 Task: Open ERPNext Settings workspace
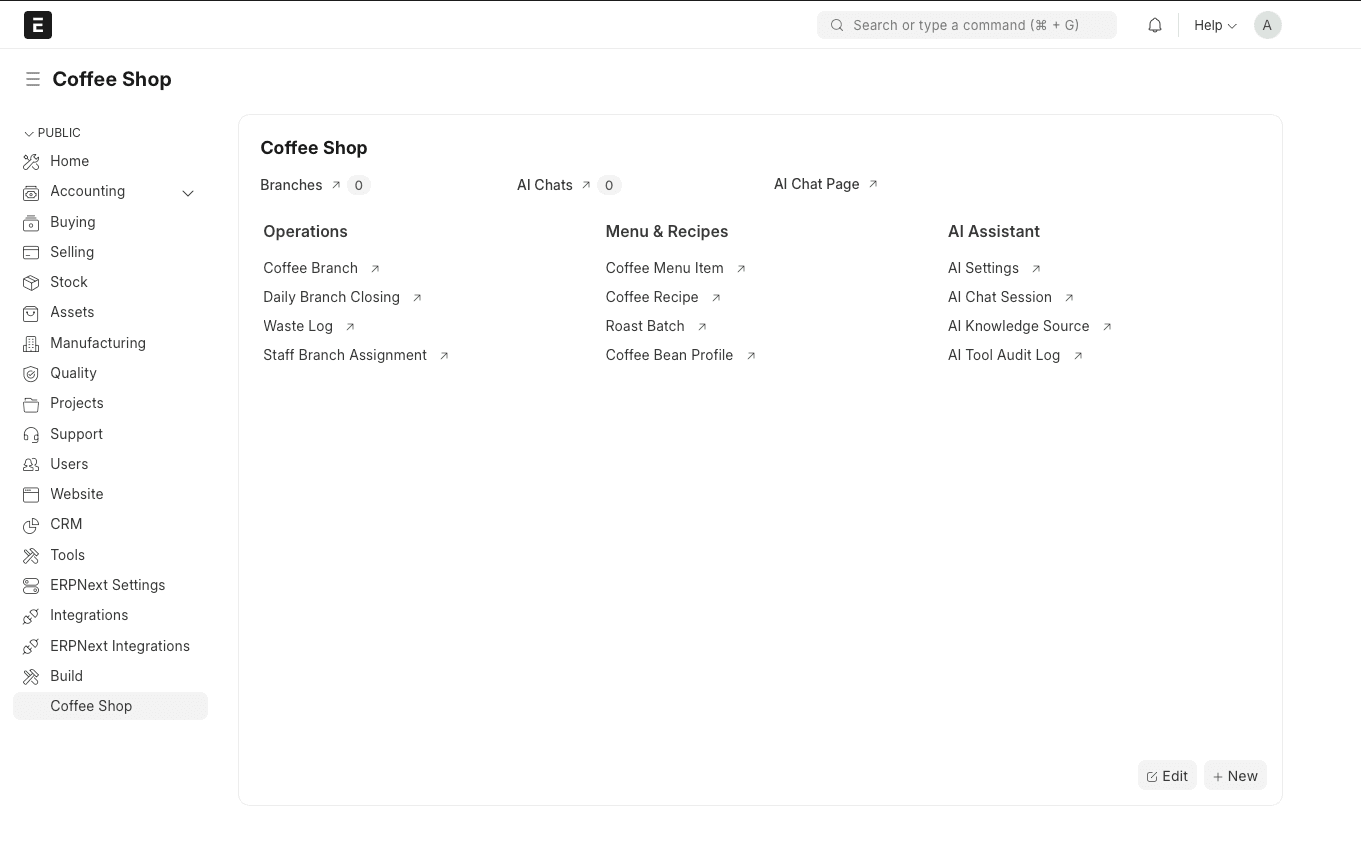[108, 585]
